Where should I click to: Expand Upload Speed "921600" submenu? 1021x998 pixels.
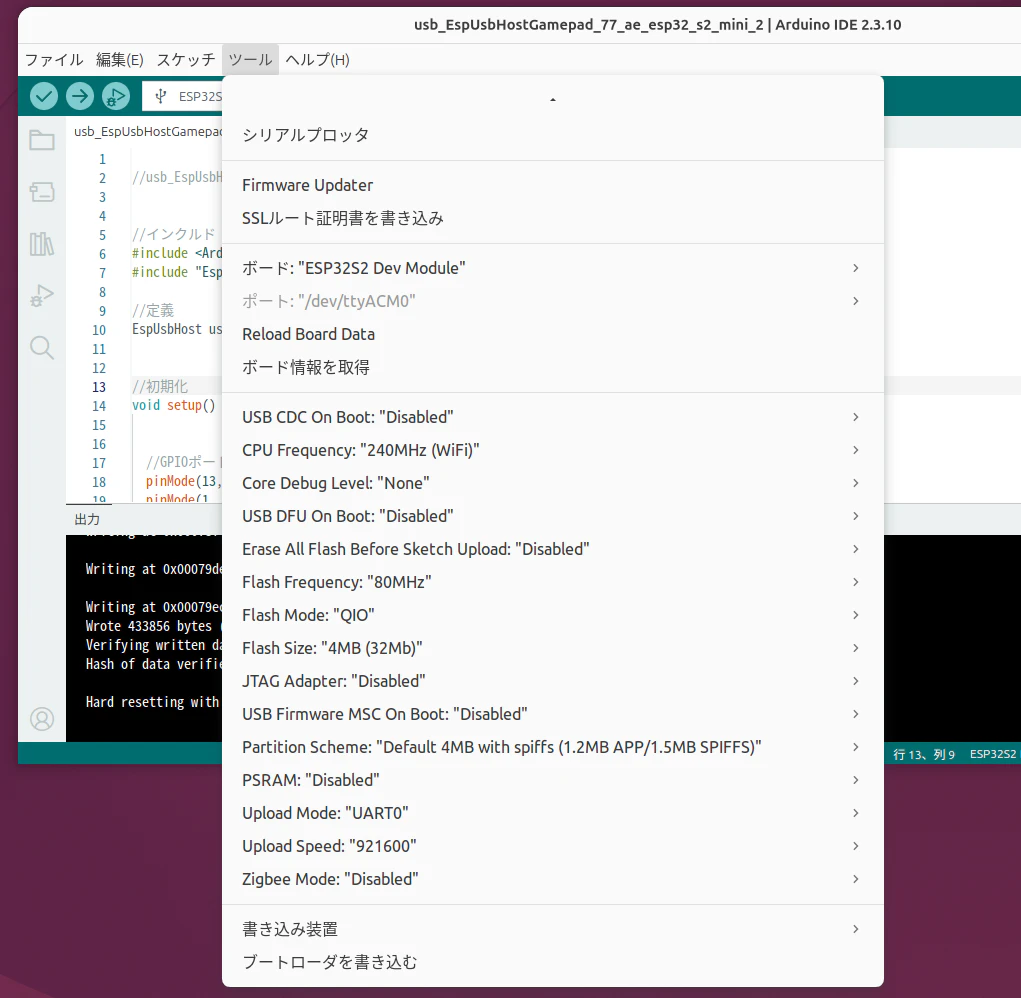coord(552,846)
